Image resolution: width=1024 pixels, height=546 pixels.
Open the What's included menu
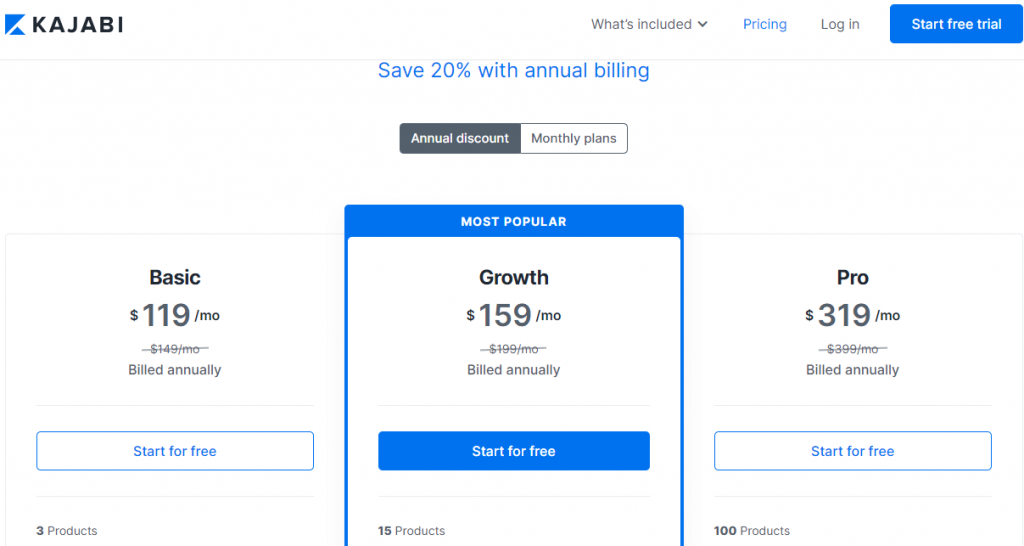[x=641, y=24]
